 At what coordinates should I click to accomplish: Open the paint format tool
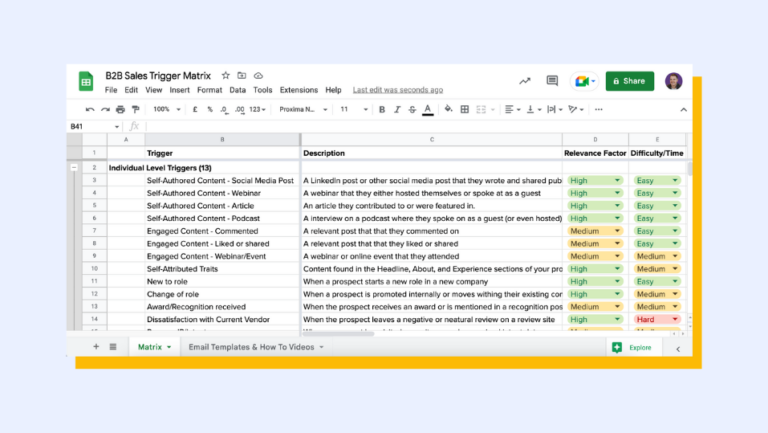point(135,109)
